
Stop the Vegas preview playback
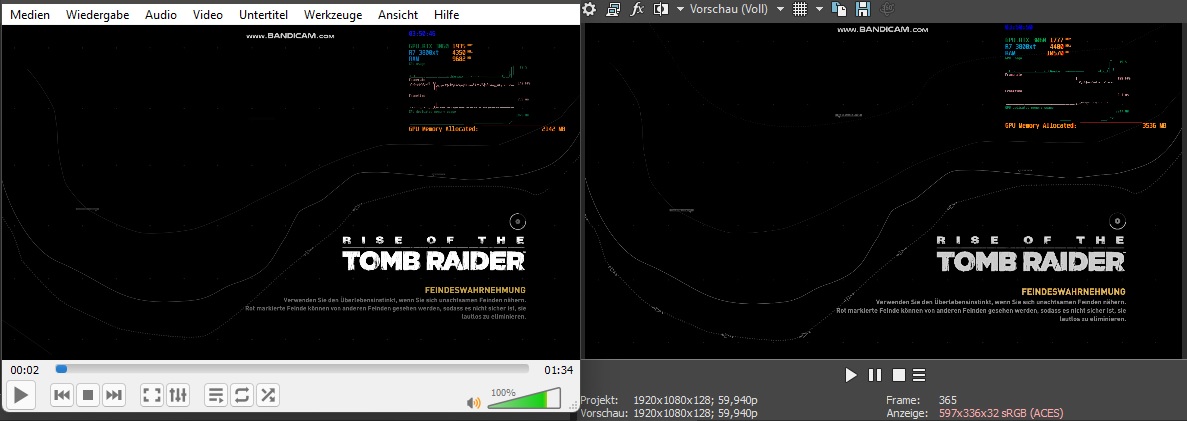click(899, 375)
